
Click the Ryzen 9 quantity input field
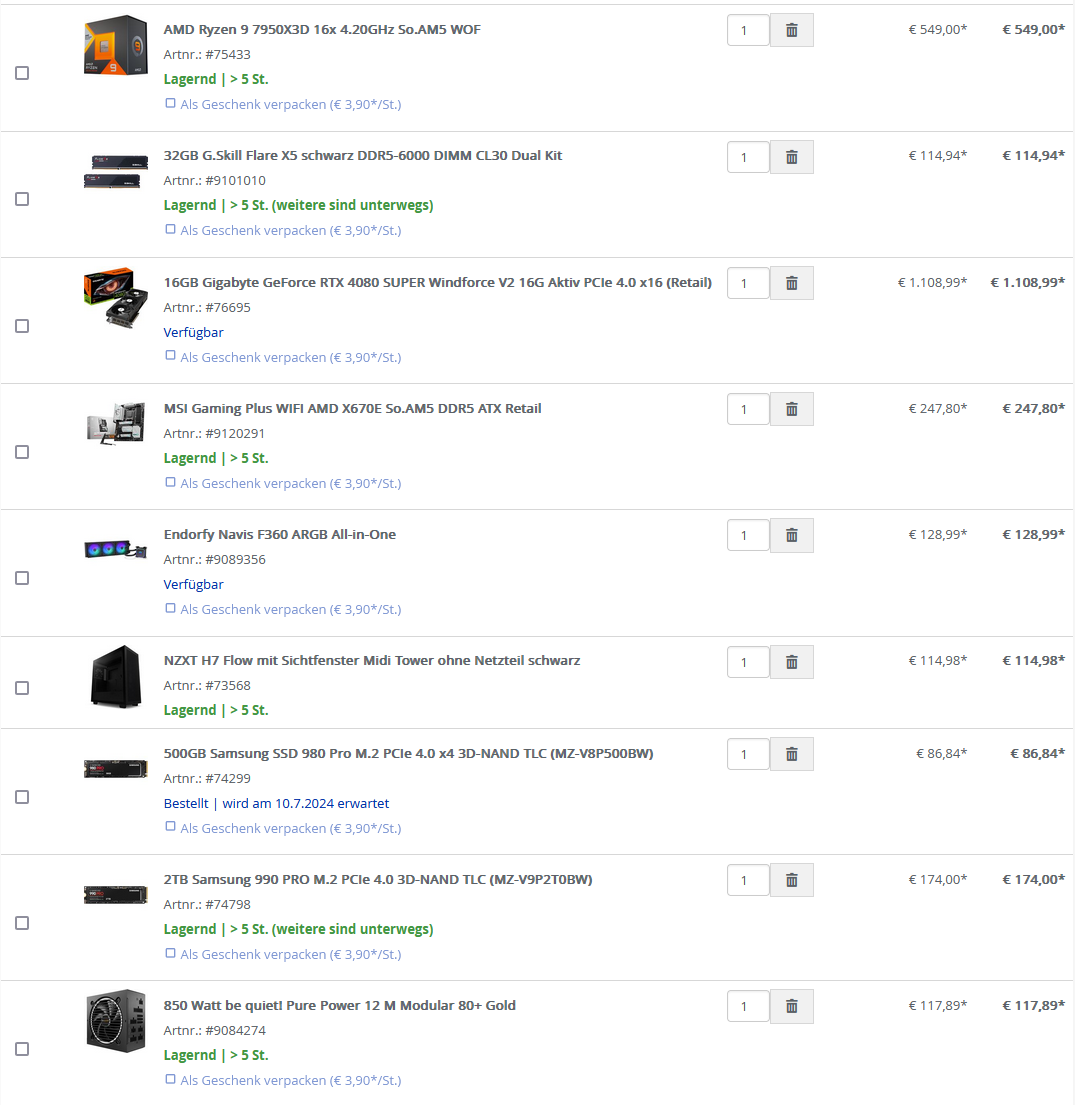tap(748, 30)
